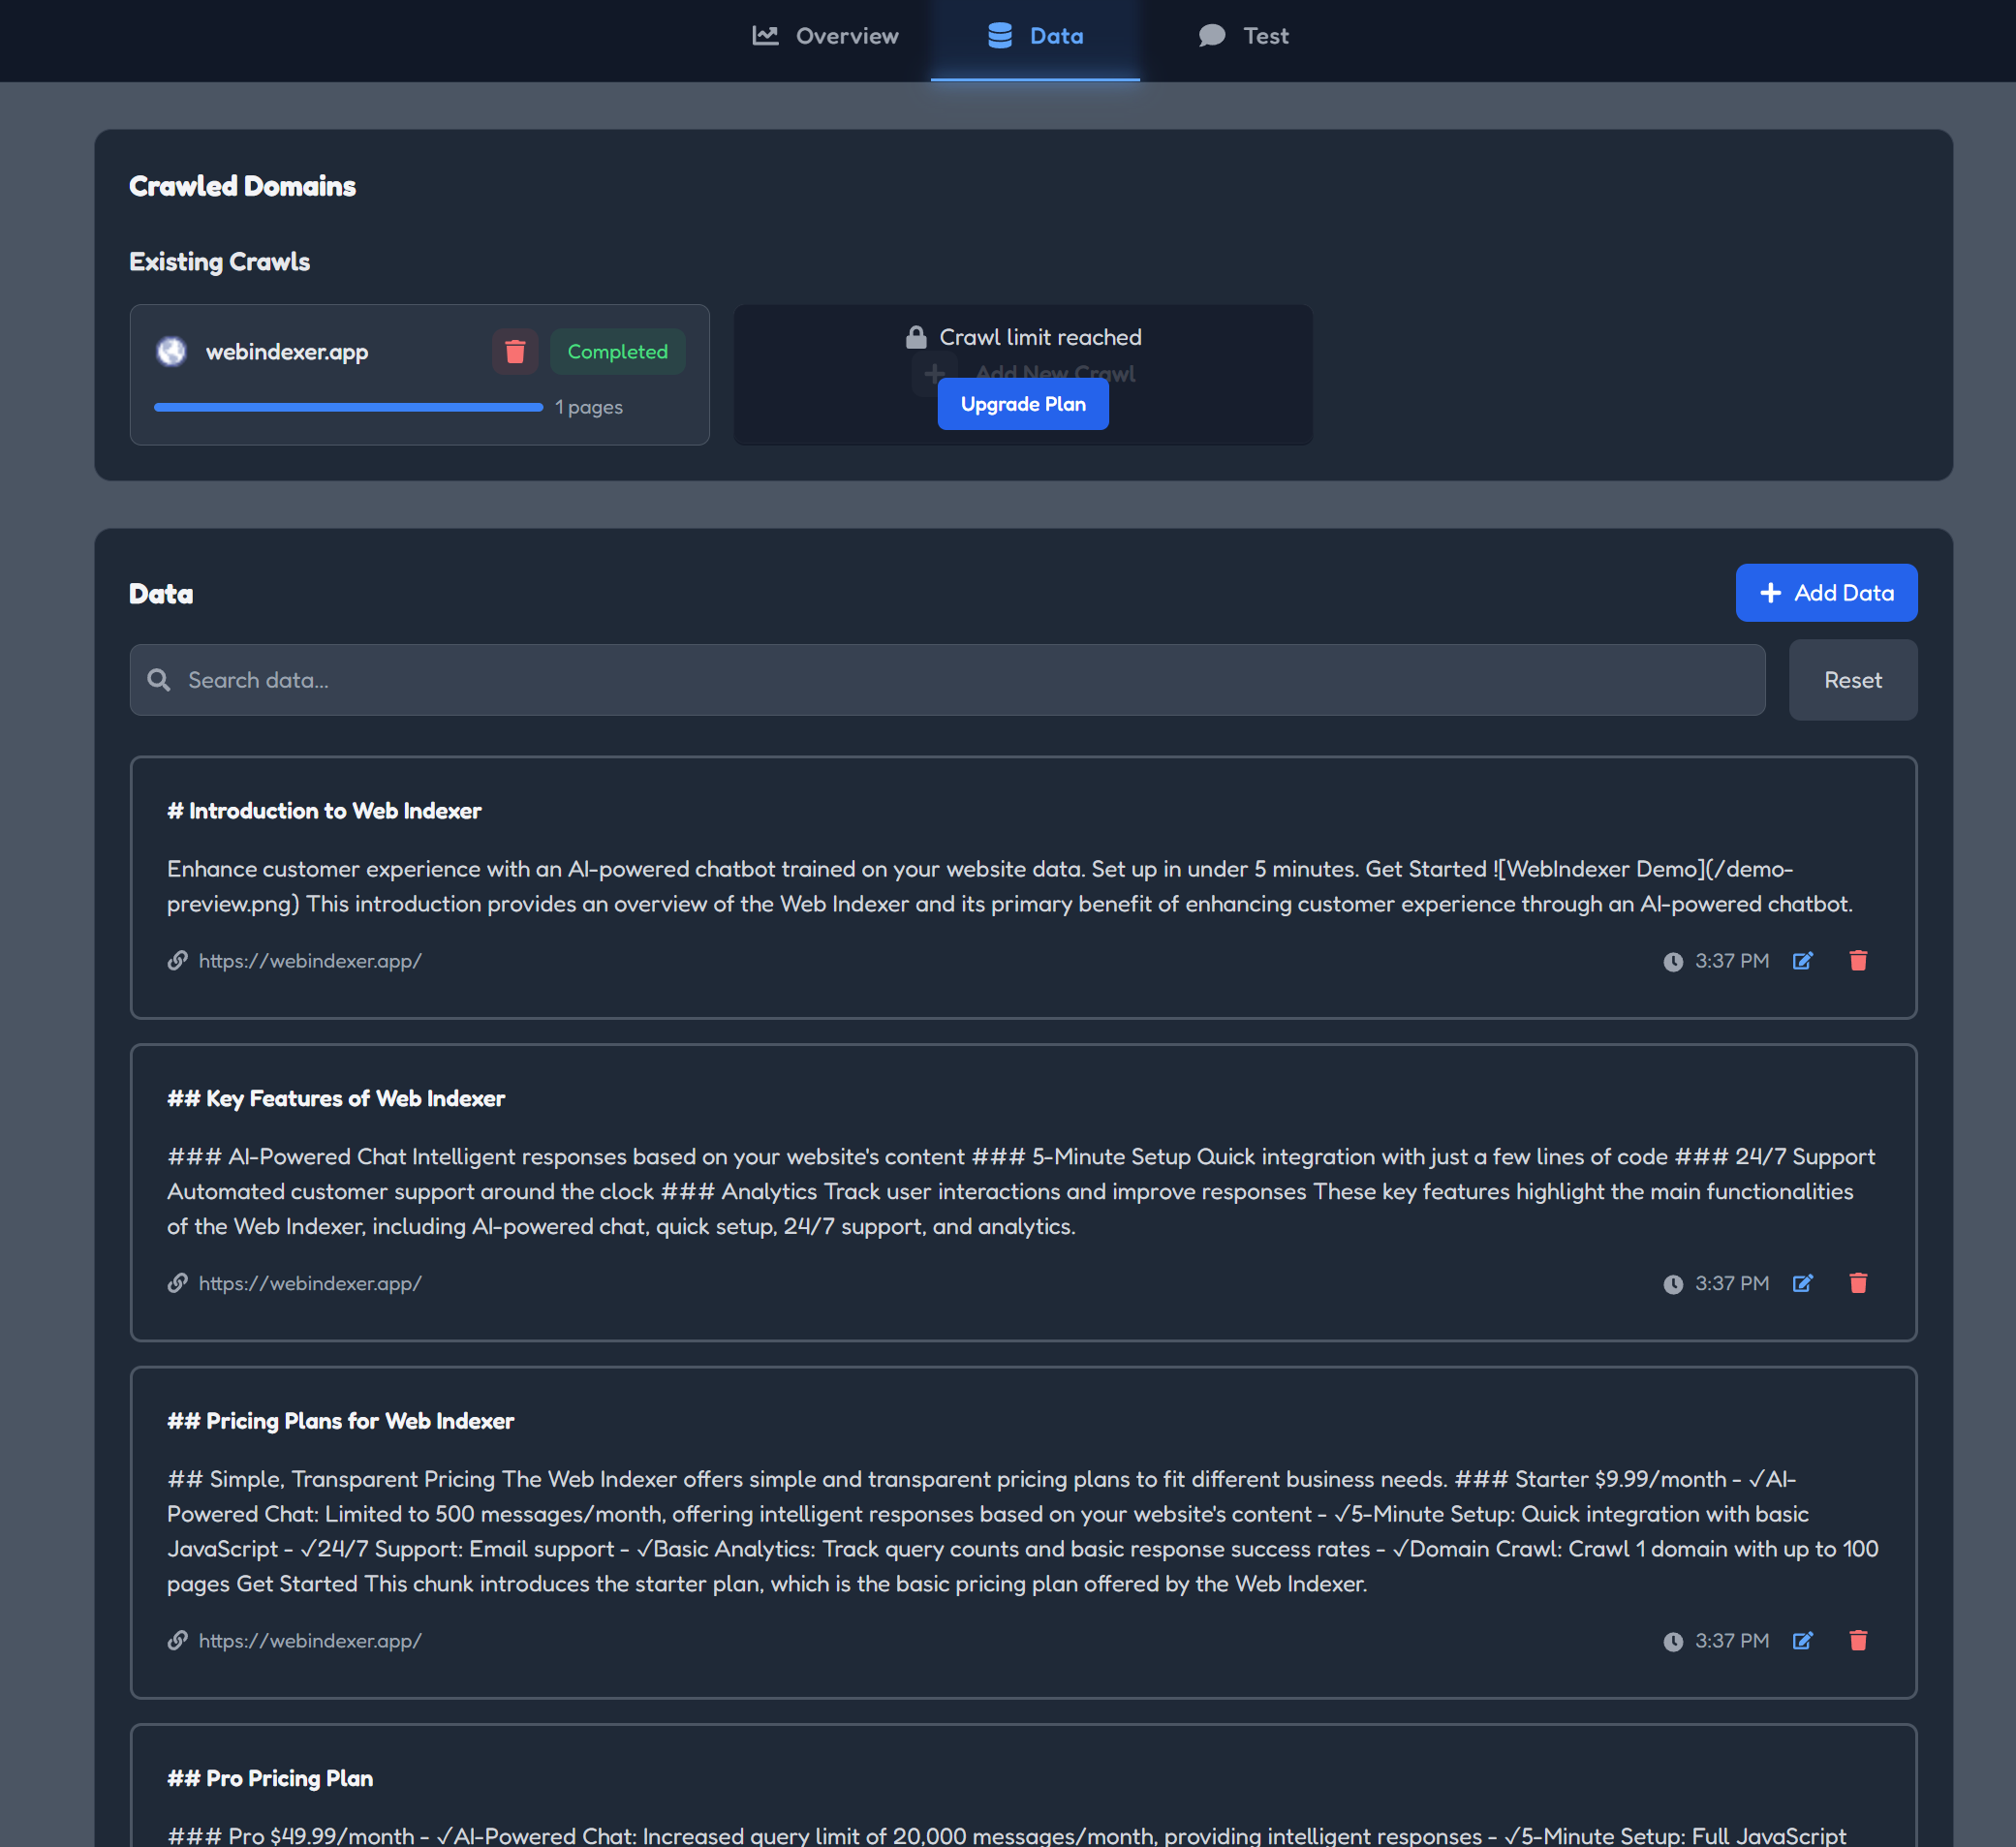Click the 3:37 PM time in Introduction card
Screen dimensions: 2016x1847
[x=1732, y=961]
